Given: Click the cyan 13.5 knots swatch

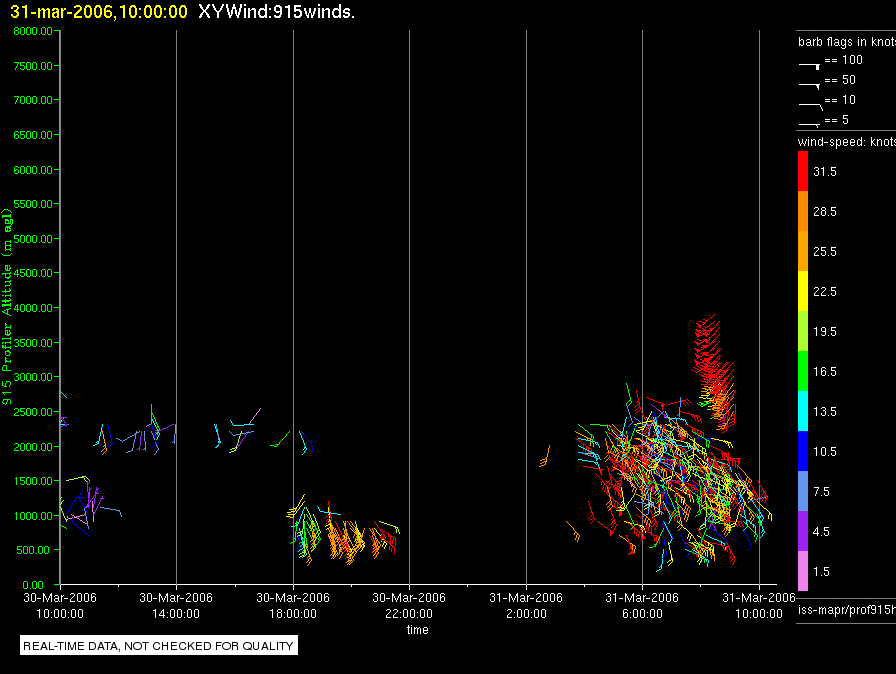Looking at the screenshot, I should tap(803, 411).
